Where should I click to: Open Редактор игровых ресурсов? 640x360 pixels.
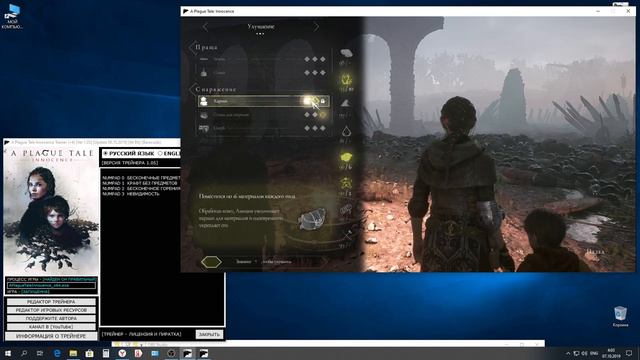tap(51, 310)
